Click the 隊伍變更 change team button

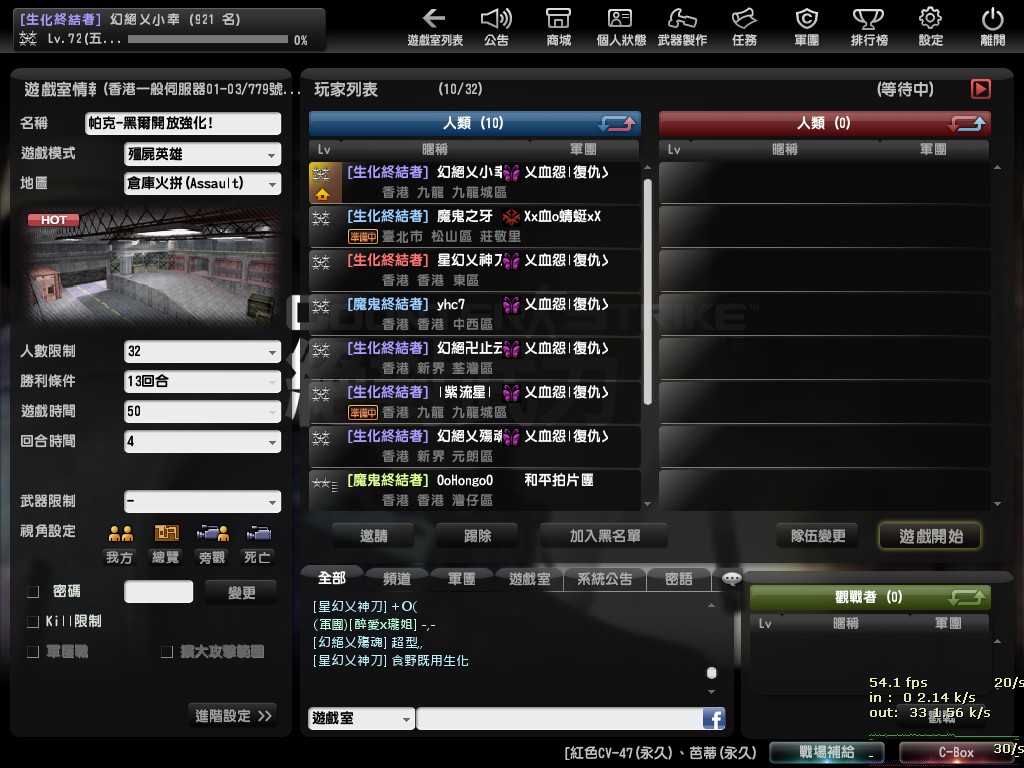point(818,536)
